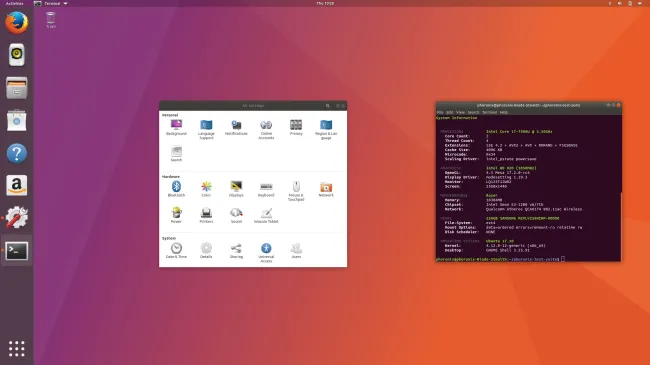Click the volume icon in top bar
The width and height of the screenshot is (650, 365).
pos(620,3)
